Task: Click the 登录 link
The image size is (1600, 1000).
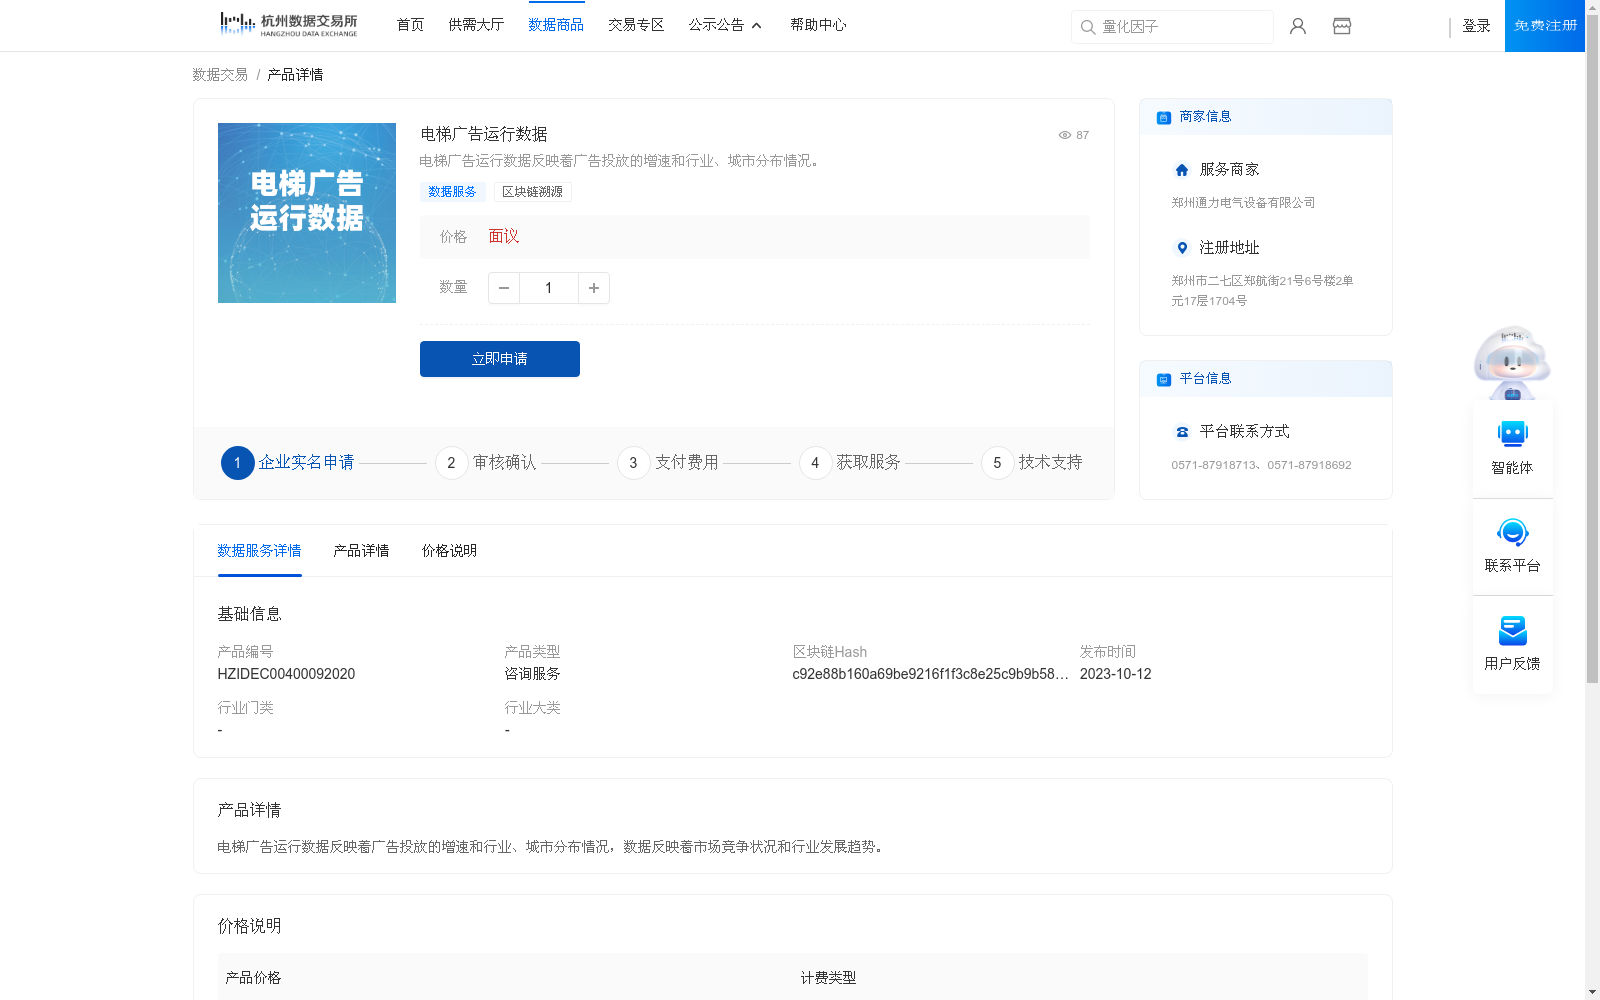Action: click(1476, 26)
